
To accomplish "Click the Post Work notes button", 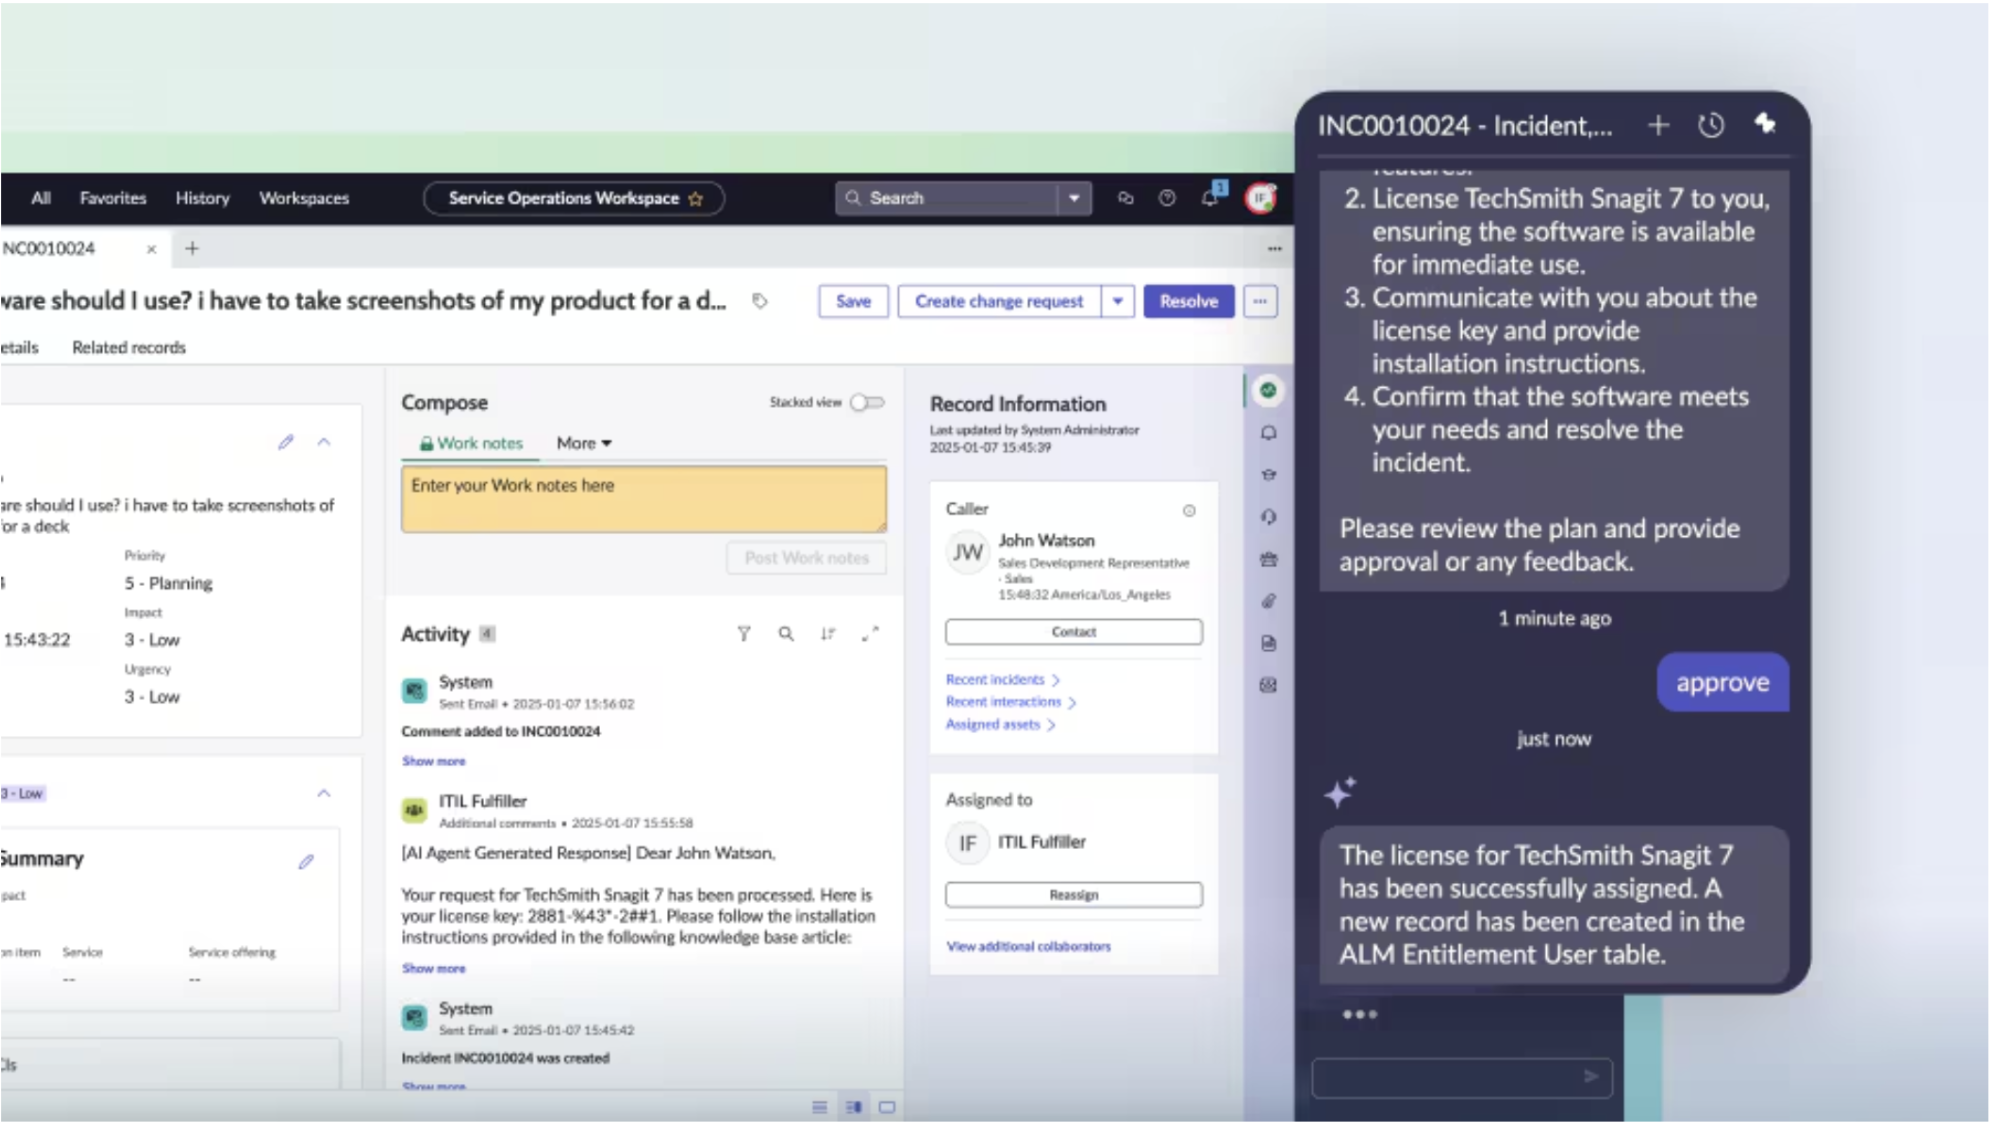I will point(806,558).
